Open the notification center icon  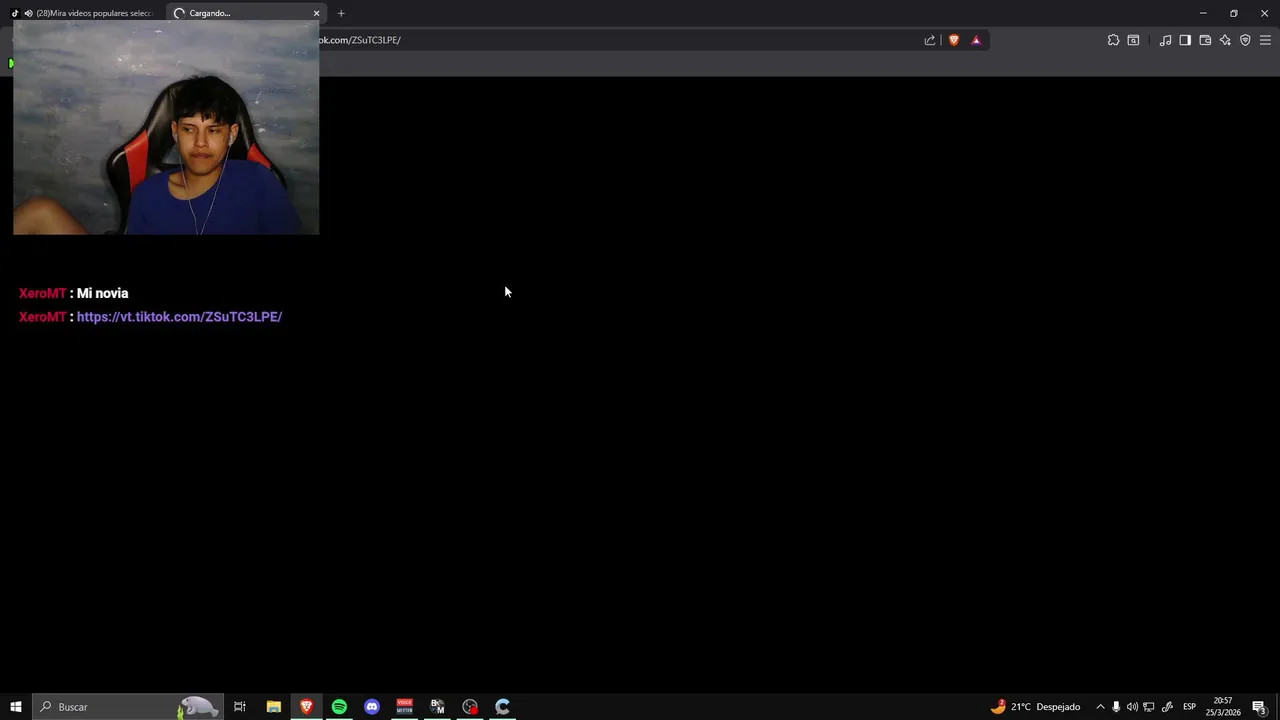(x=1259, y=707)
